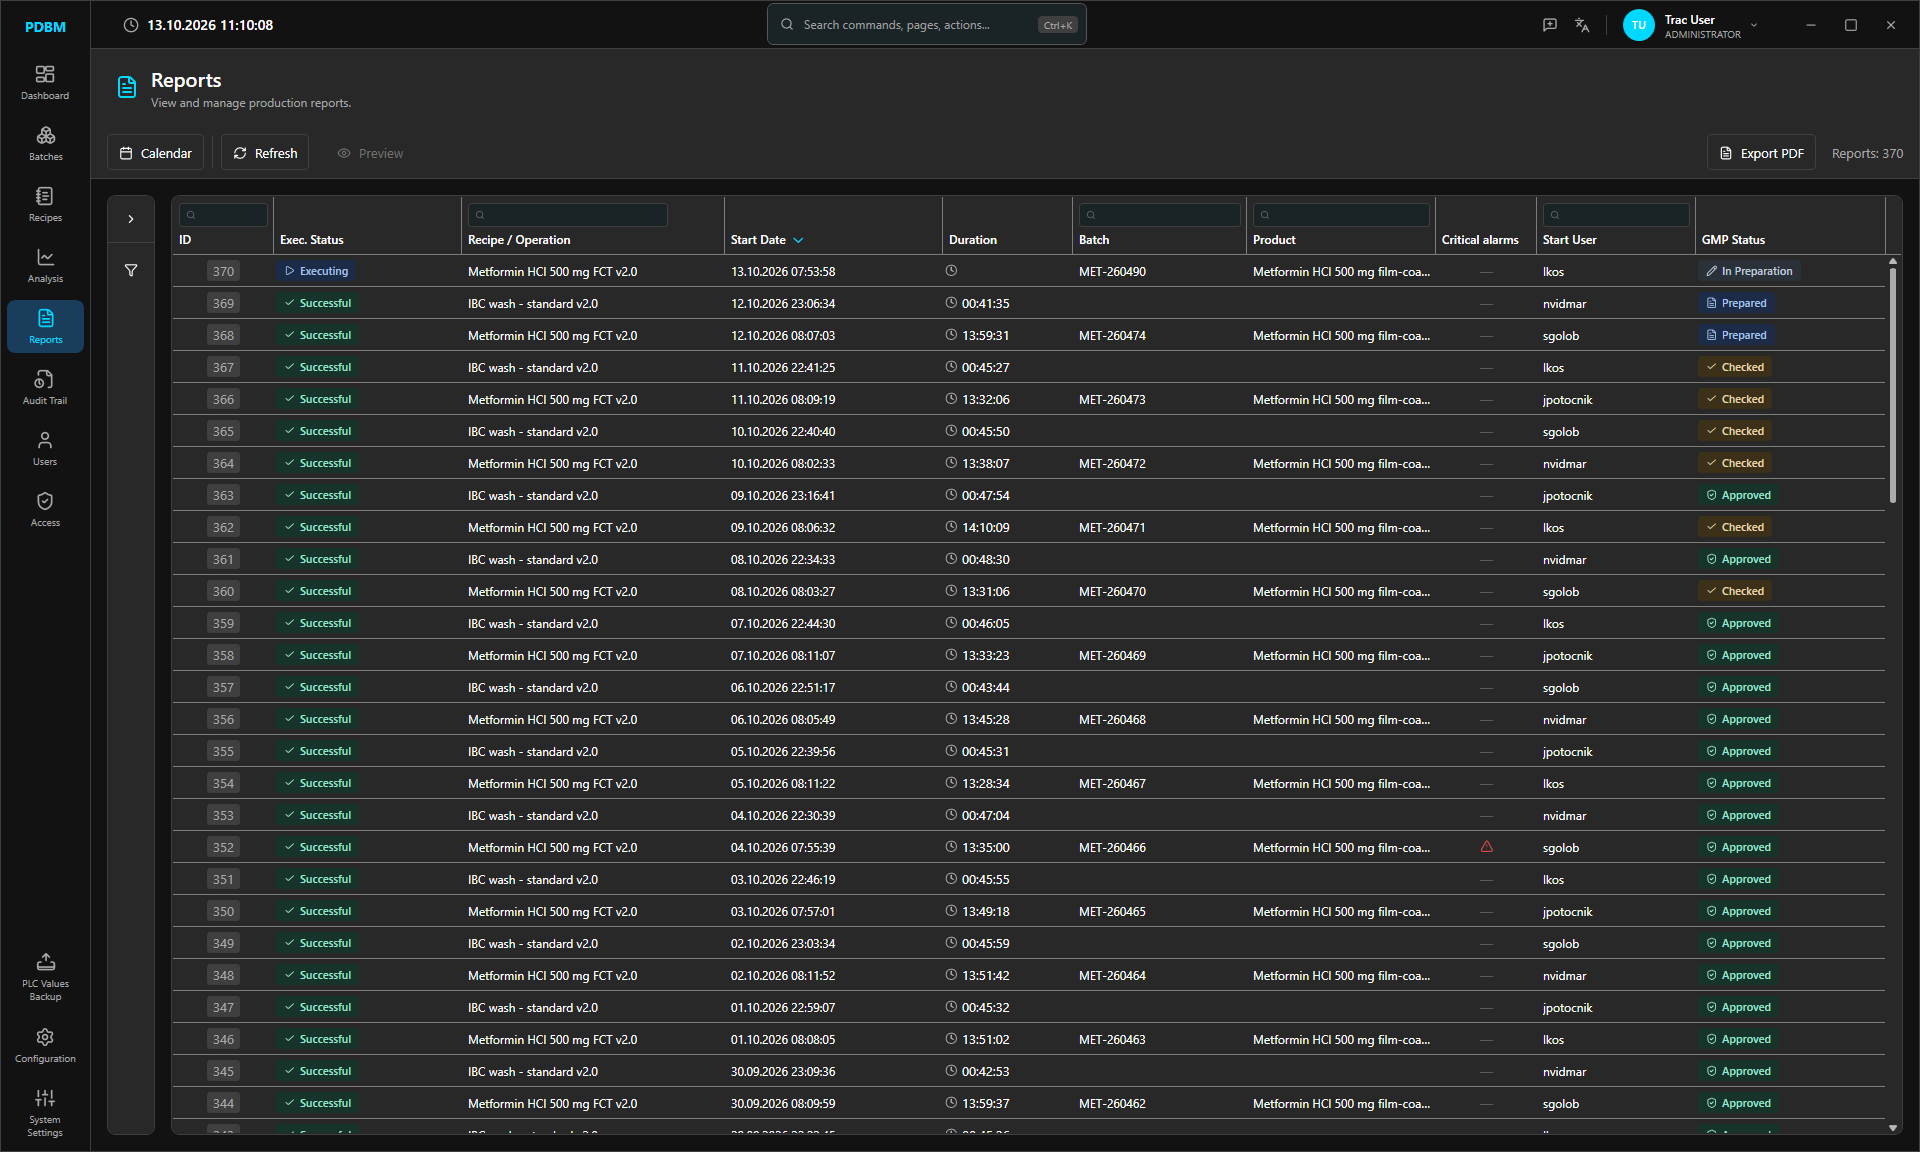Sort by Duration column header
Screen dimensions: 1920x1152
(972, 240)
